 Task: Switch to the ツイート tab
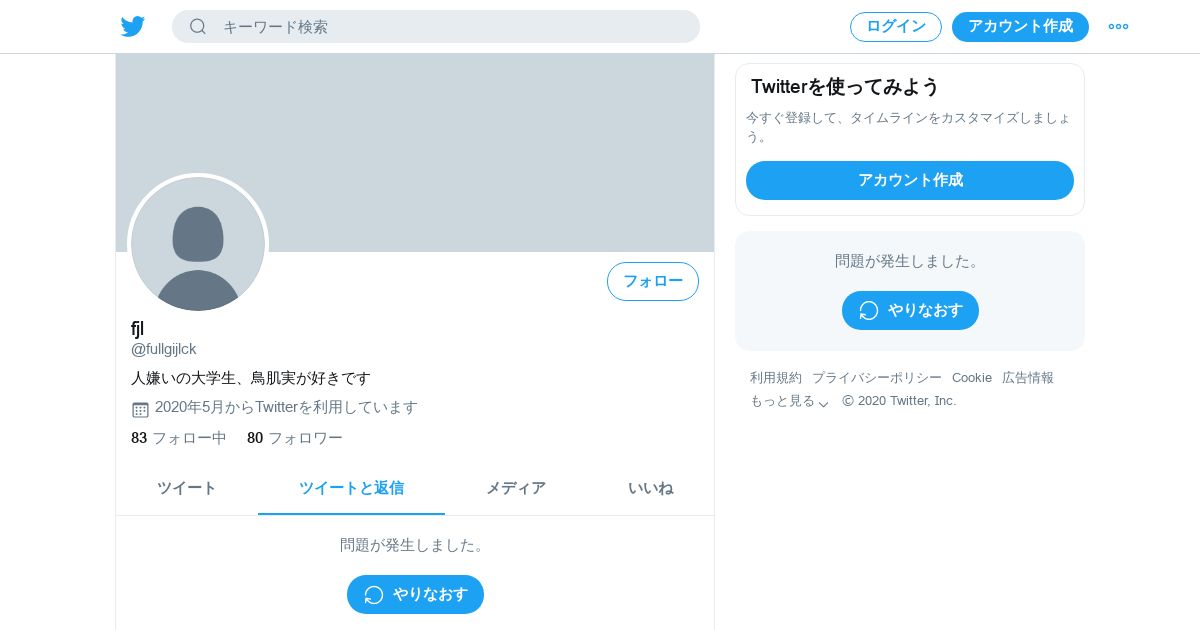pyautogui.click(x=187, y=489)
